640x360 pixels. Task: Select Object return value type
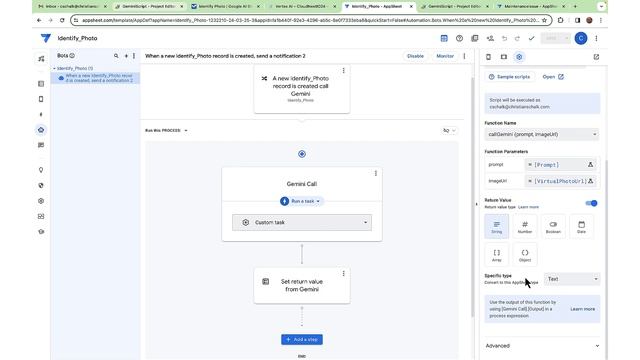click(x=525, y=255)
